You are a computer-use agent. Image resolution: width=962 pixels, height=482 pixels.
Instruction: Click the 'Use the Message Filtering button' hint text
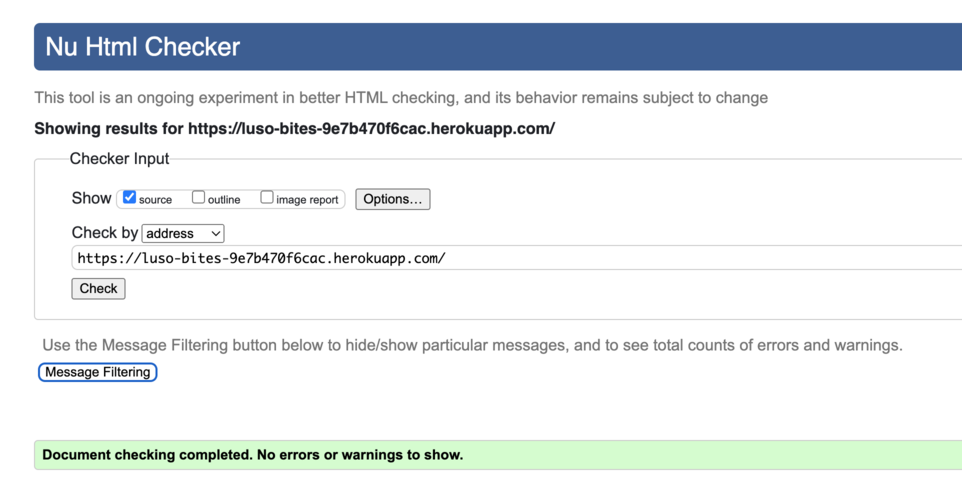[472, 345]
